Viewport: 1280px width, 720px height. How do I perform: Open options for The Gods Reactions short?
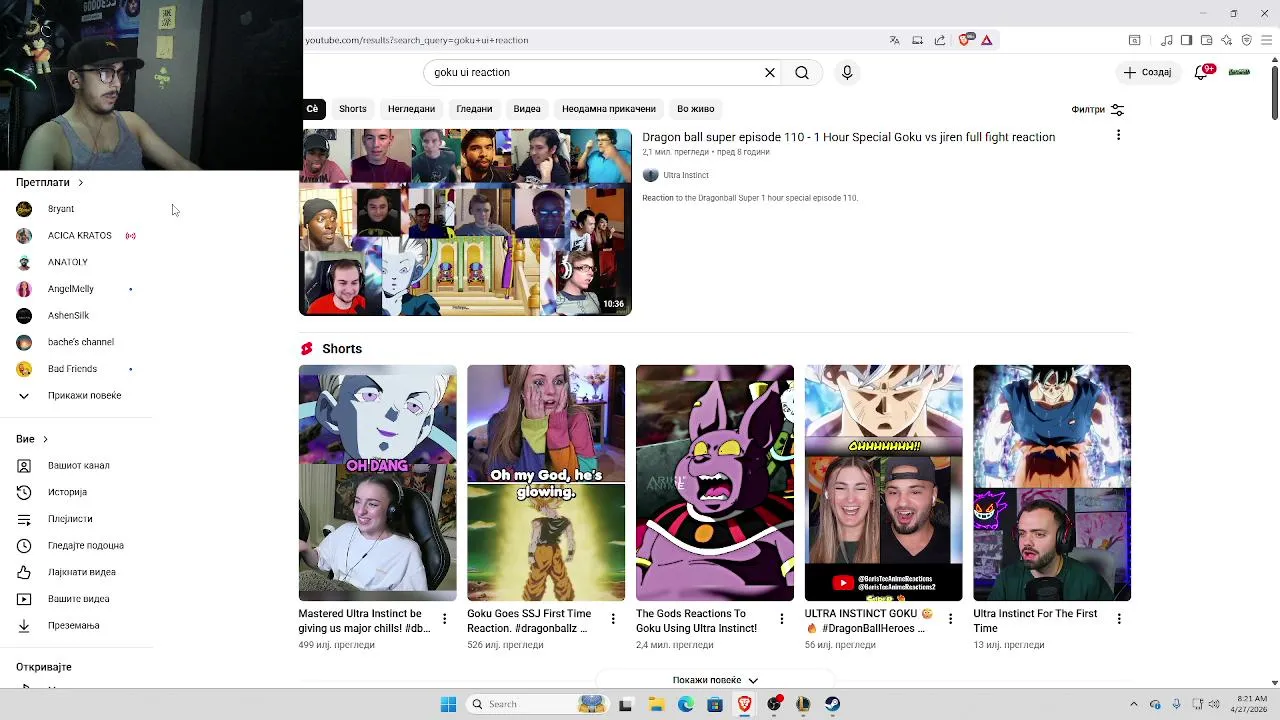point(782,619)
